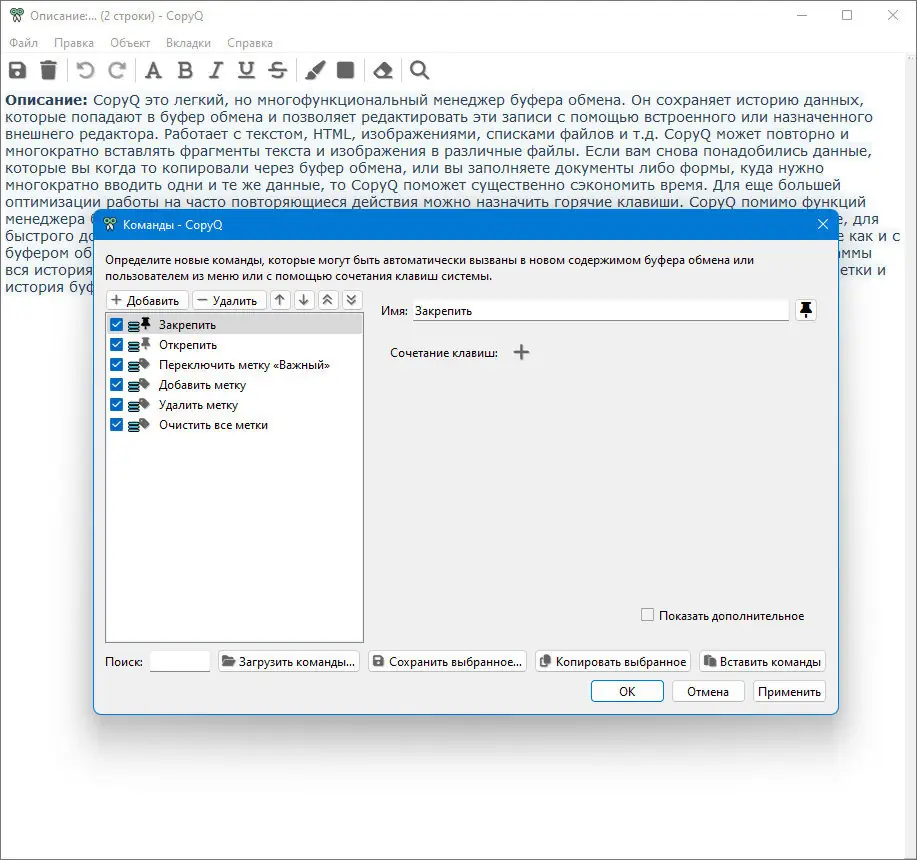Select the Открепить command row
917x860 pixels.
[235, 344]
